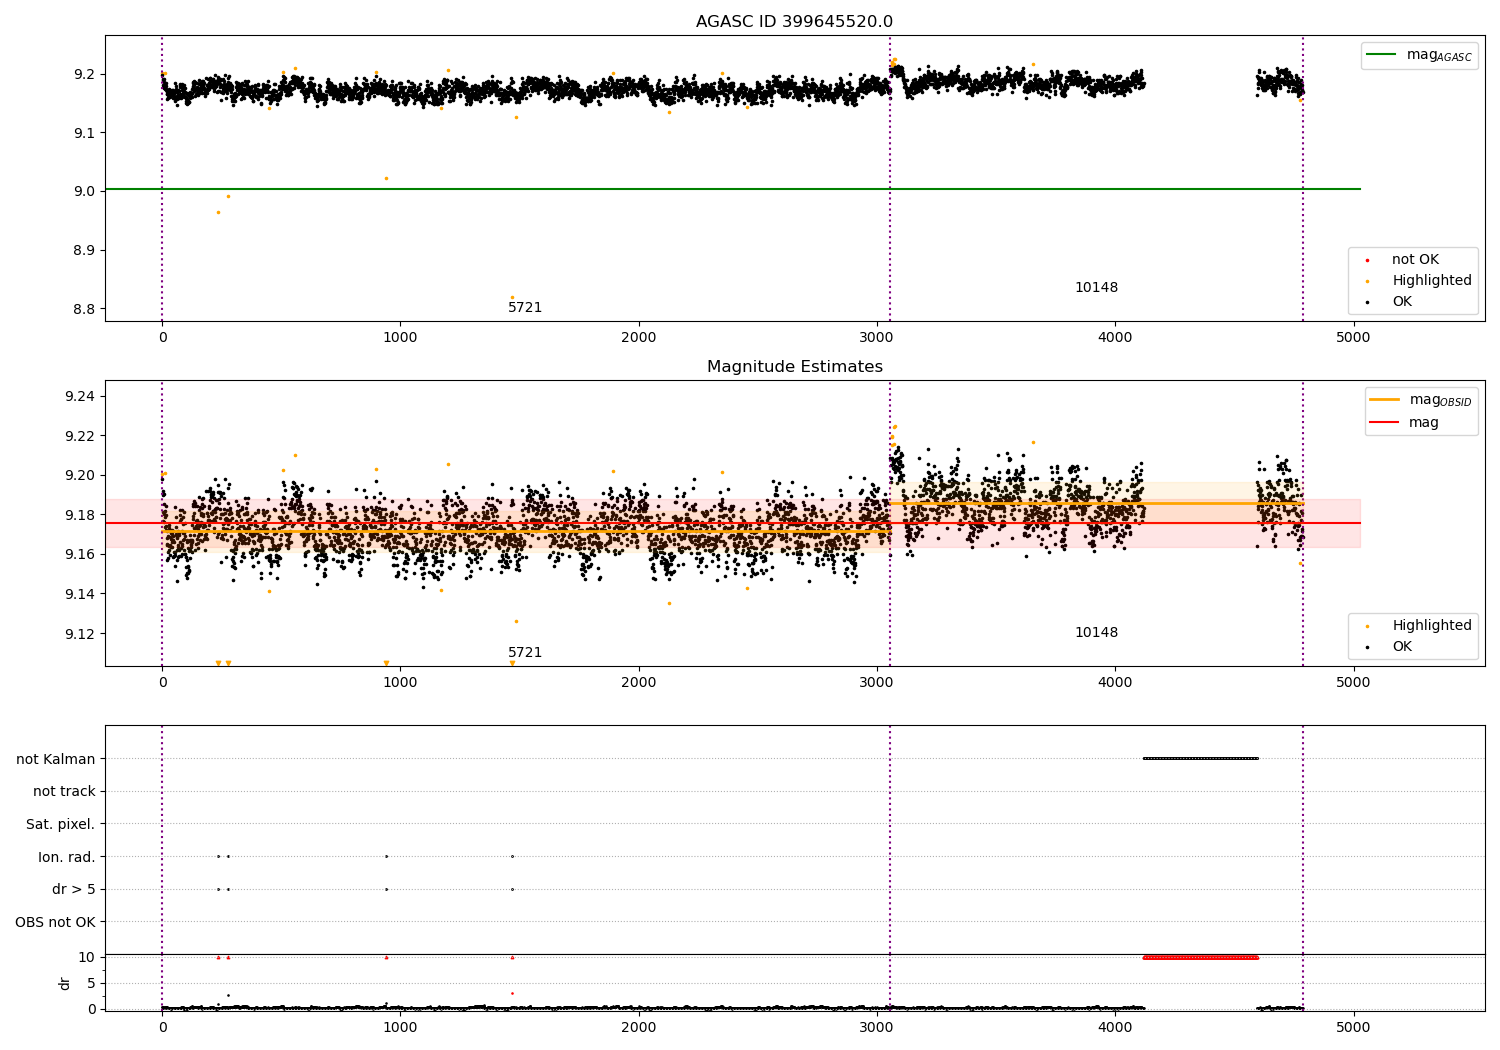1500x1050 pixels.
Task: Click the black 'OK' legend marker in top plot
Action: click(x=1367, y=302)
